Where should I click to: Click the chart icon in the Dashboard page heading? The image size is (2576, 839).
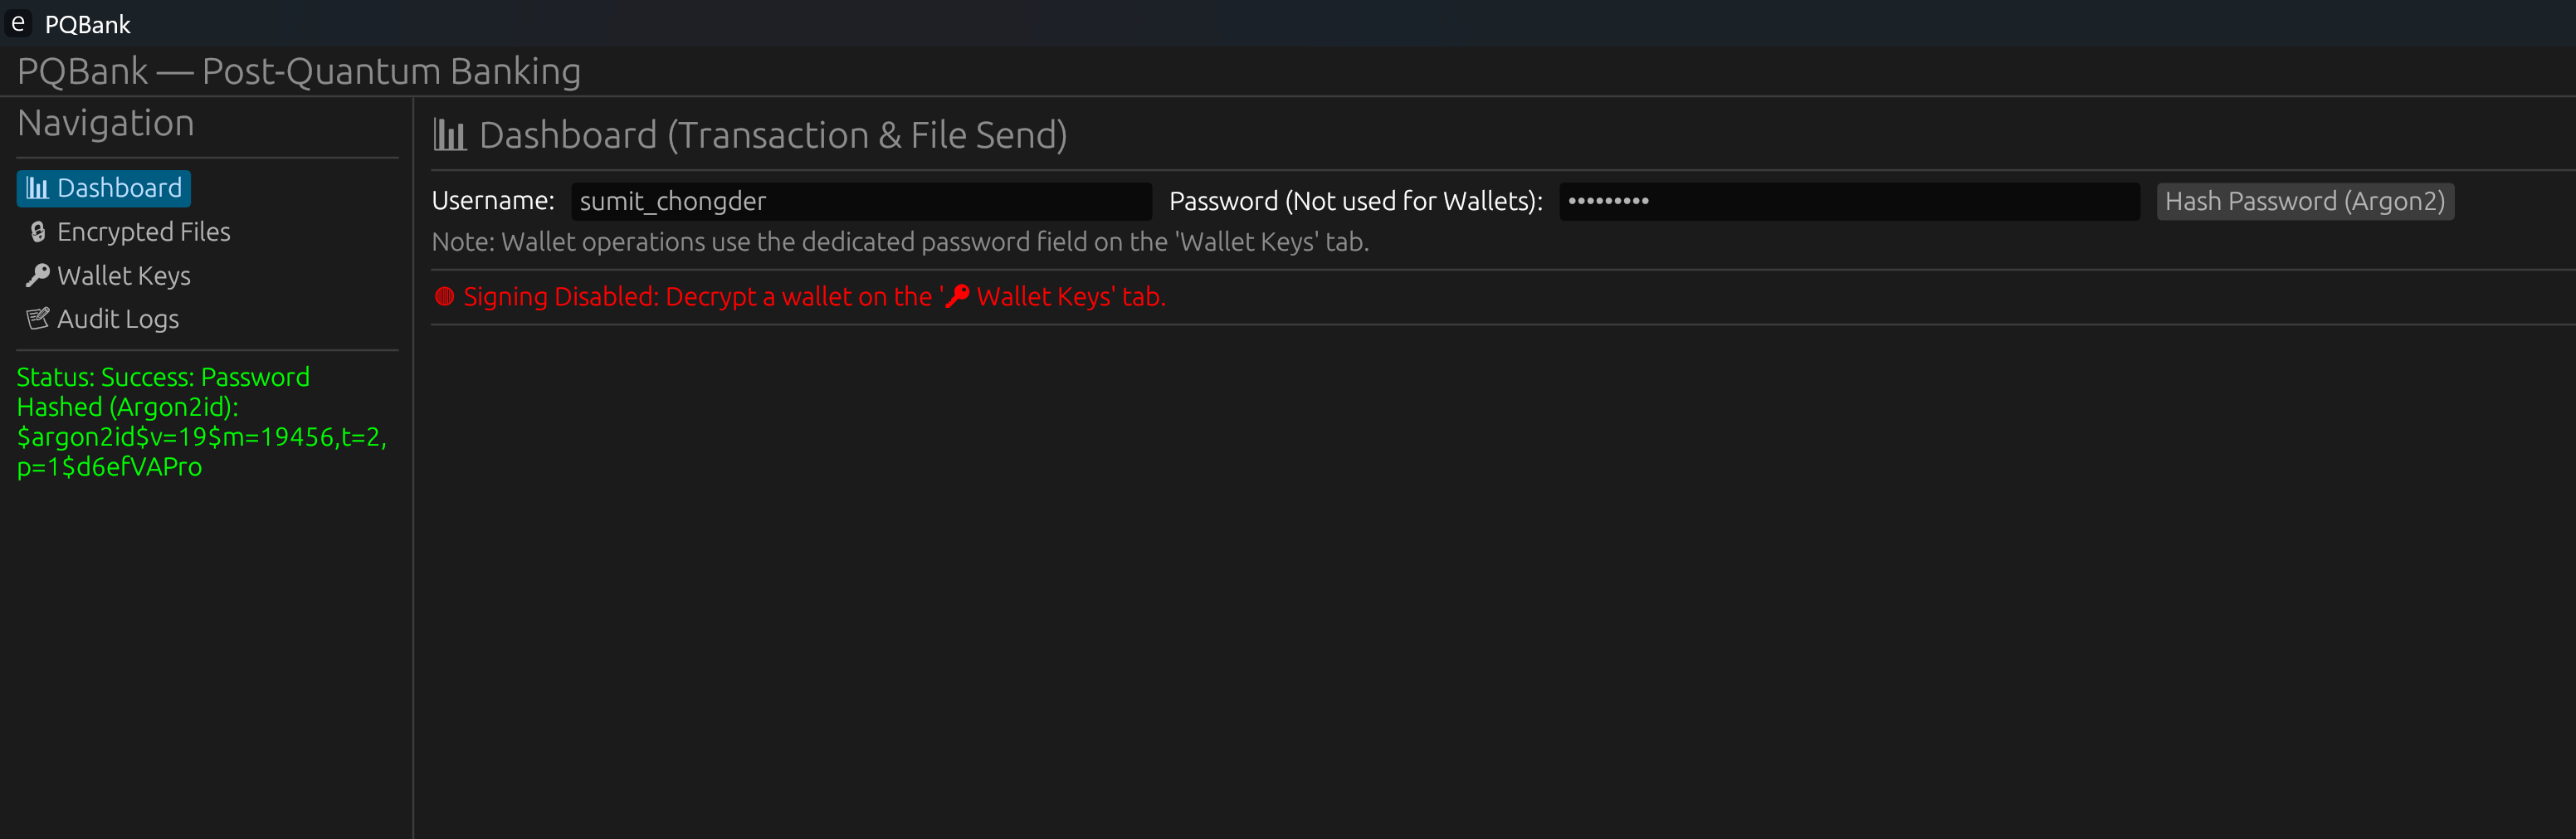pyautogui.click(x=450, y=135)
